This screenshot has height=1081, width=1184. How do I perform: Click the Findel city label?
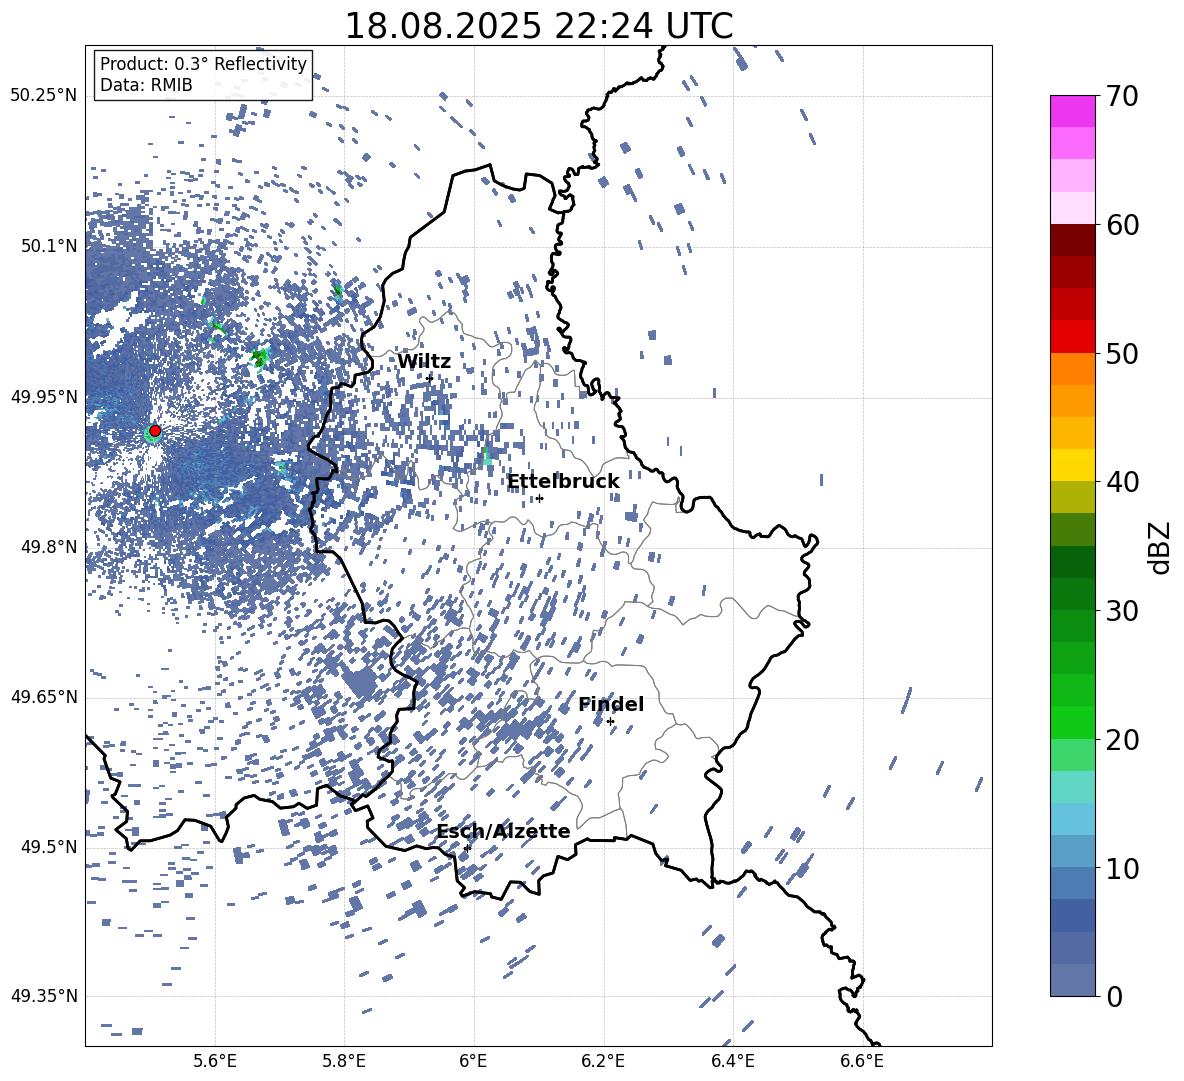click(x=611, y=704)
